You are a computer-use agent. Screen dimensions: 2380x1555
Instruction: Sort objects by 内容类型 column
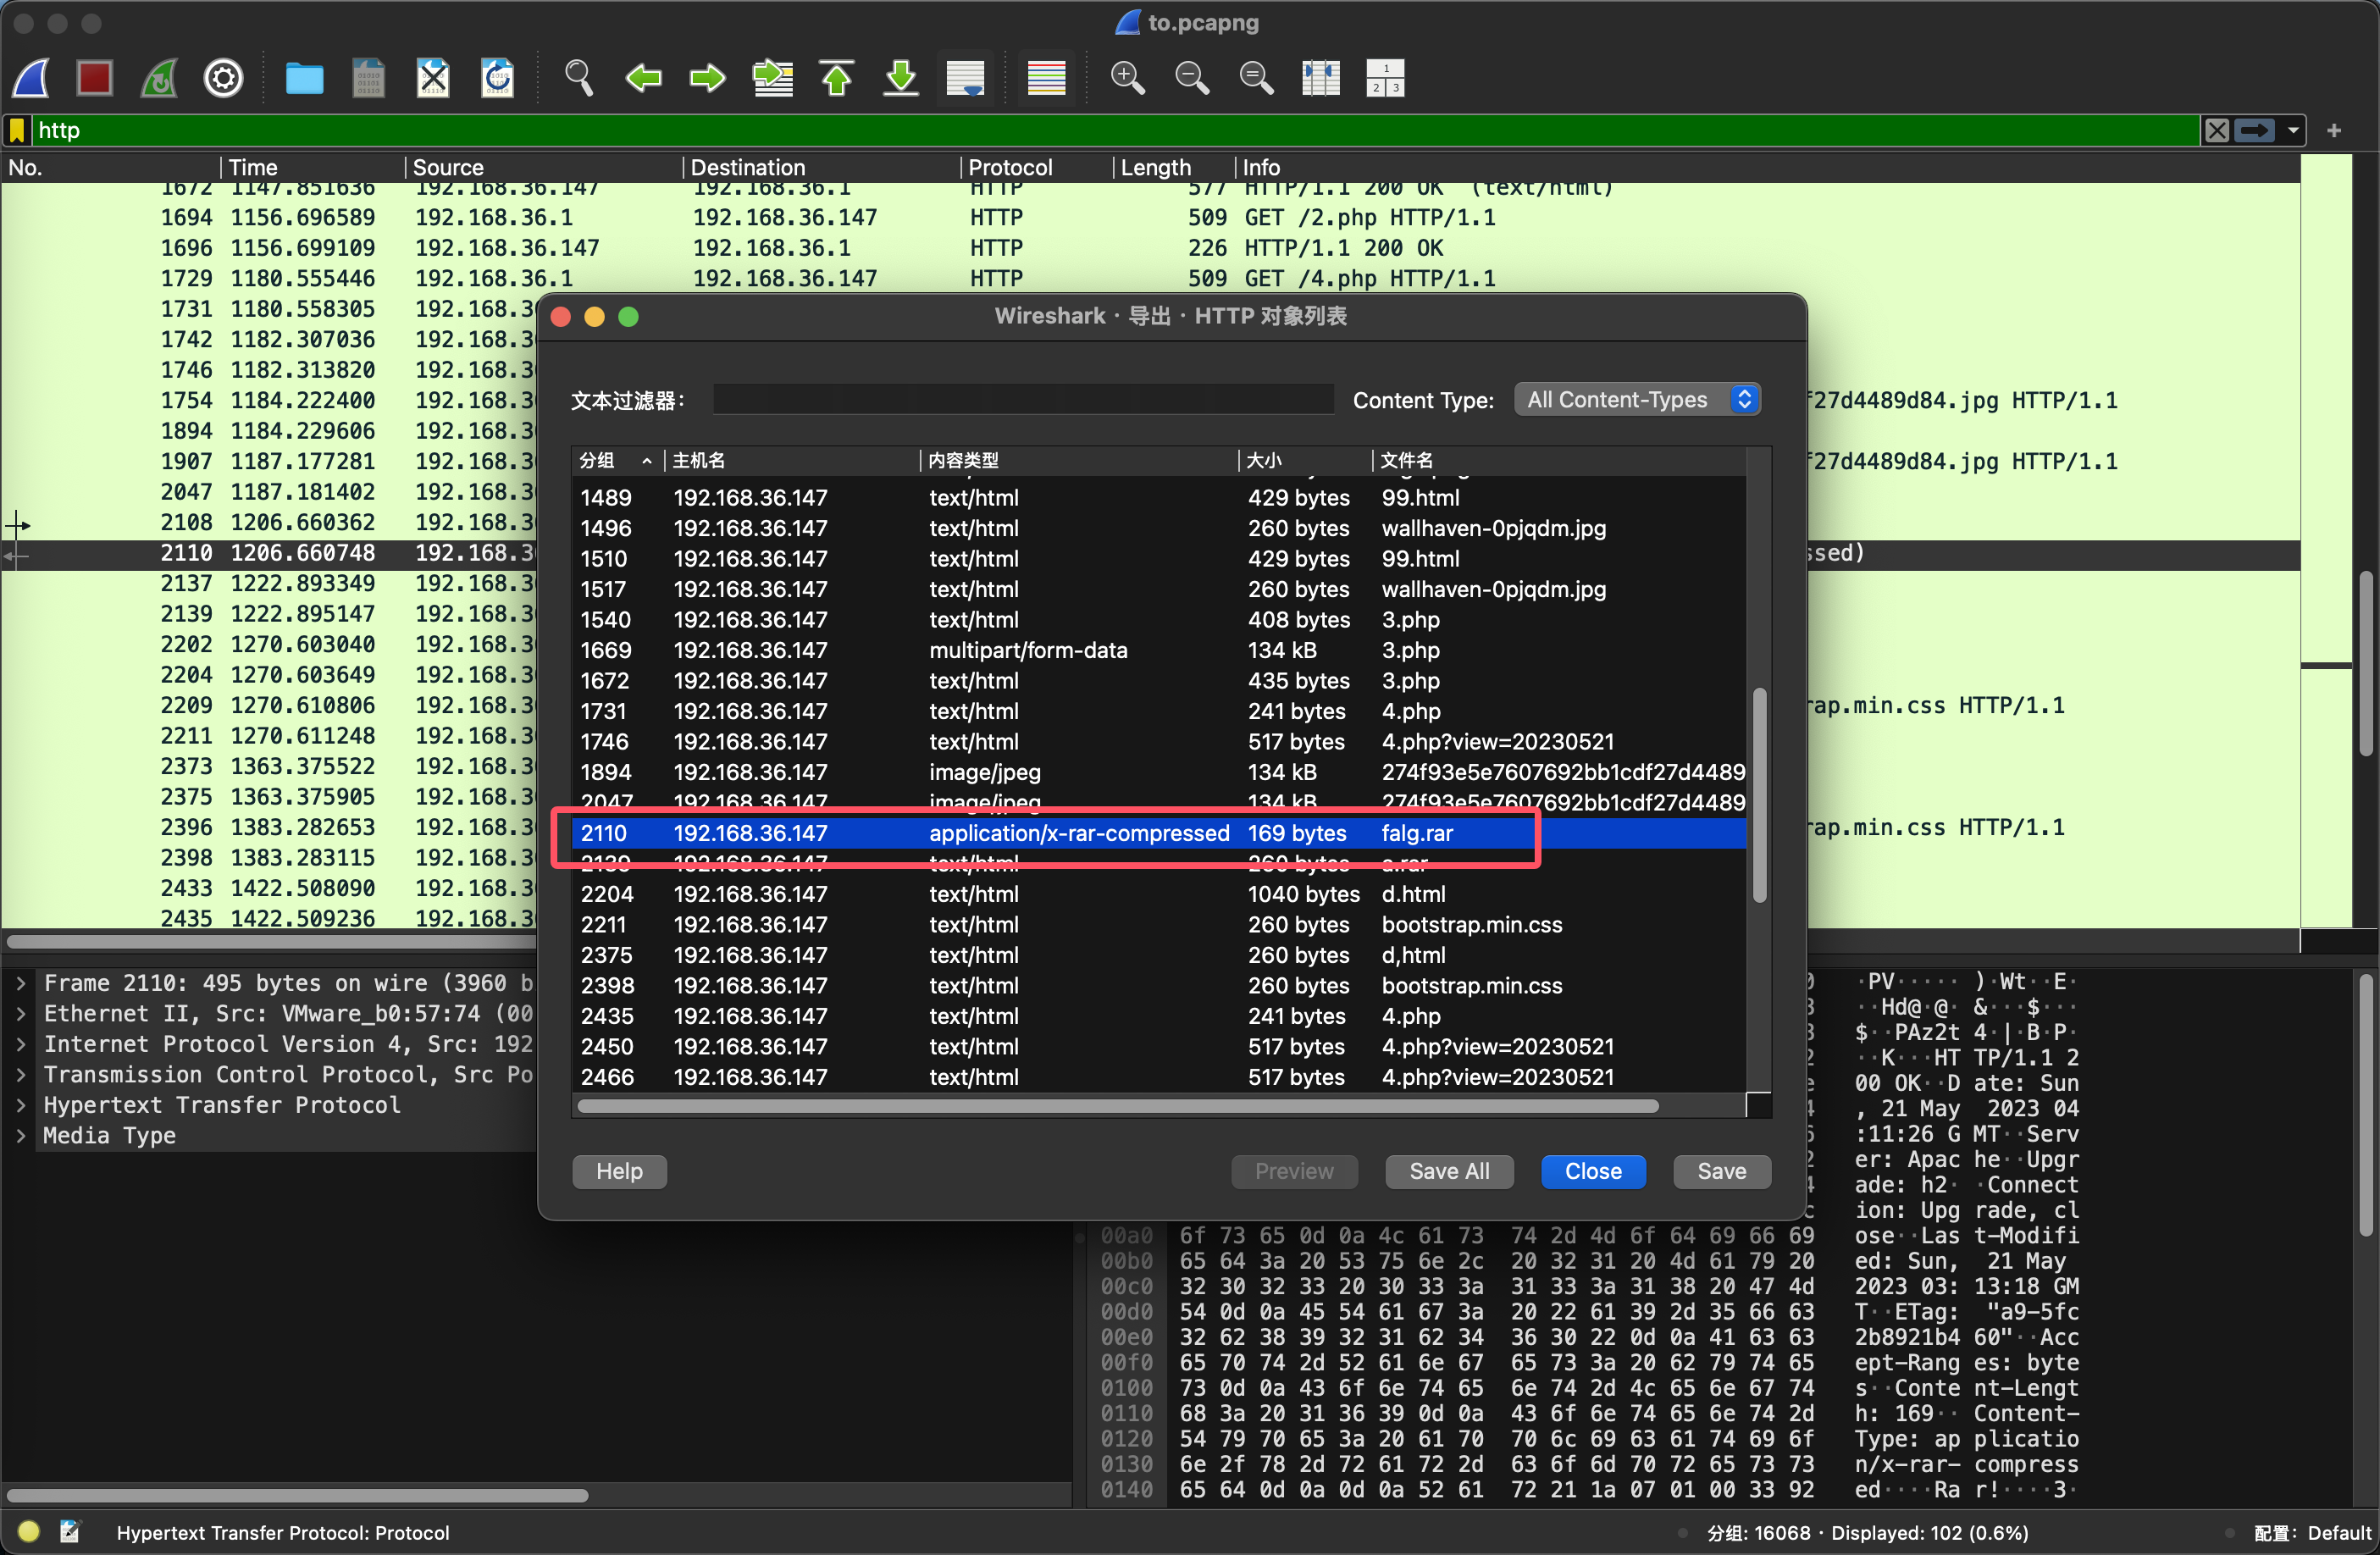[x=1078, y=460]
